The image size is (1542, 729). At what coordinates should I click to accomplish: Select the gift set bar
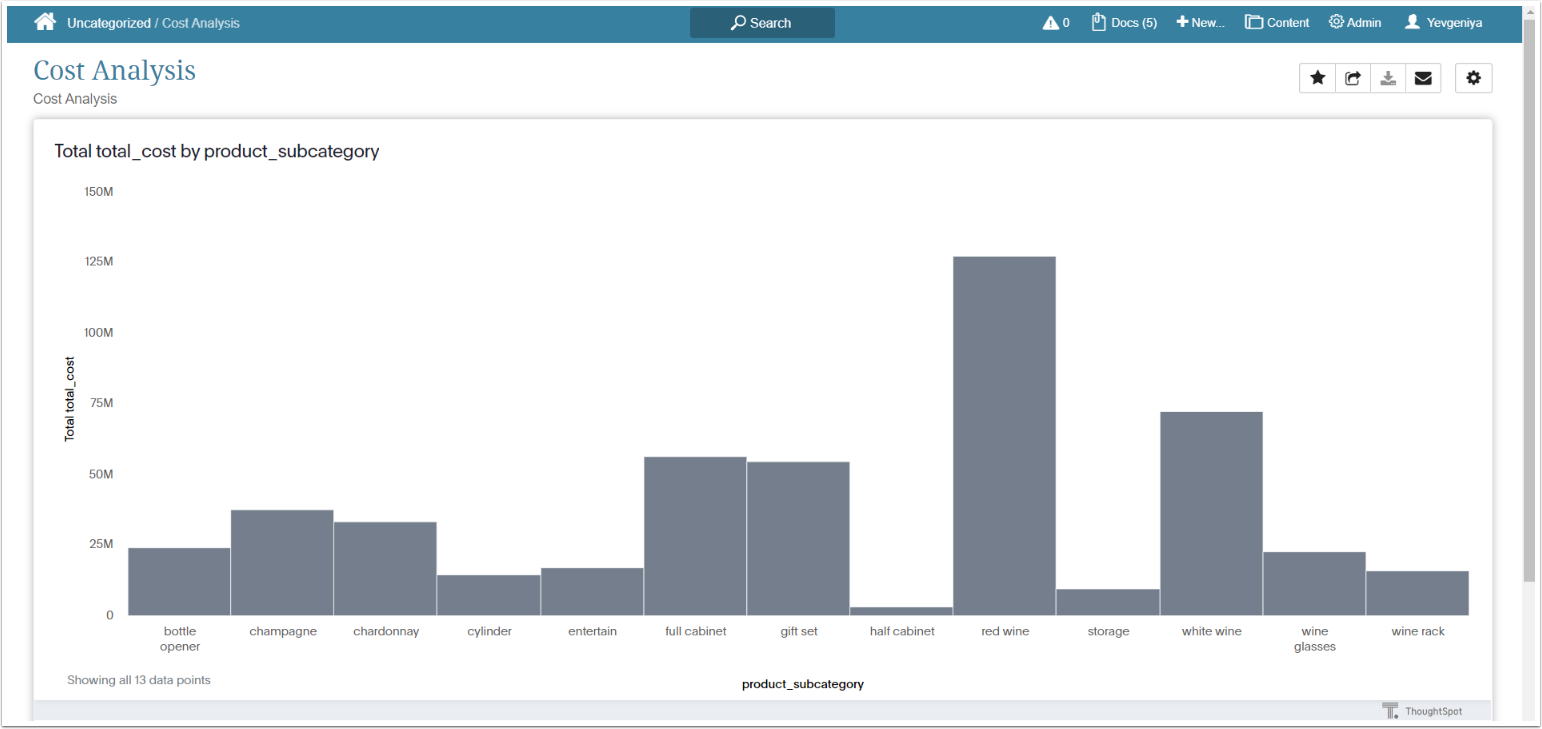click(x=798, y=539)
